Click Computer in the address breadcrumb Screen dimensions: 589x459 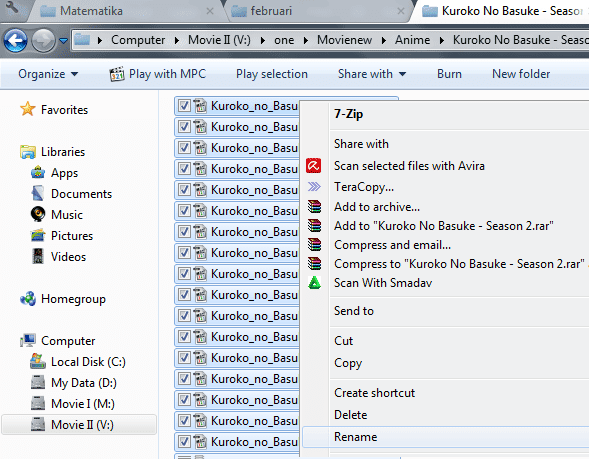(138, 40)
